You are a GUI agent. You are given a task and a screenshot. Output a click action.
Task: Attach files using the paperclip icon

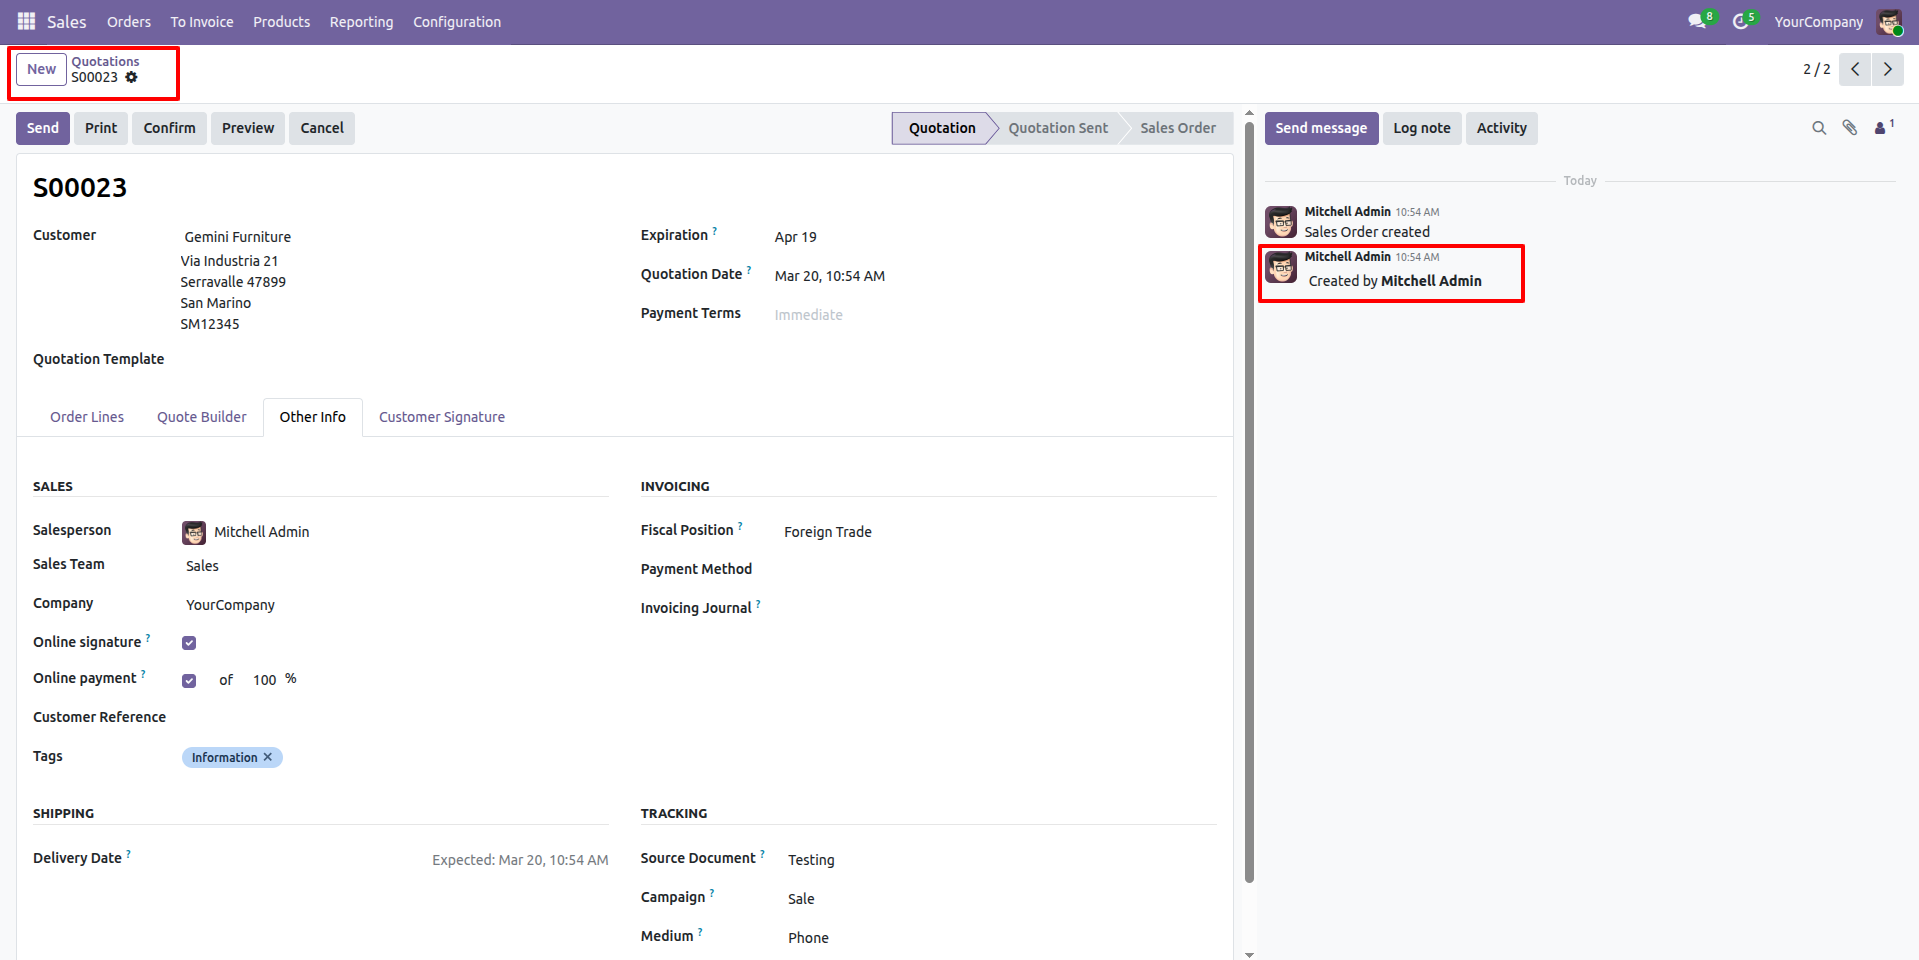(x=1850, y=128)
